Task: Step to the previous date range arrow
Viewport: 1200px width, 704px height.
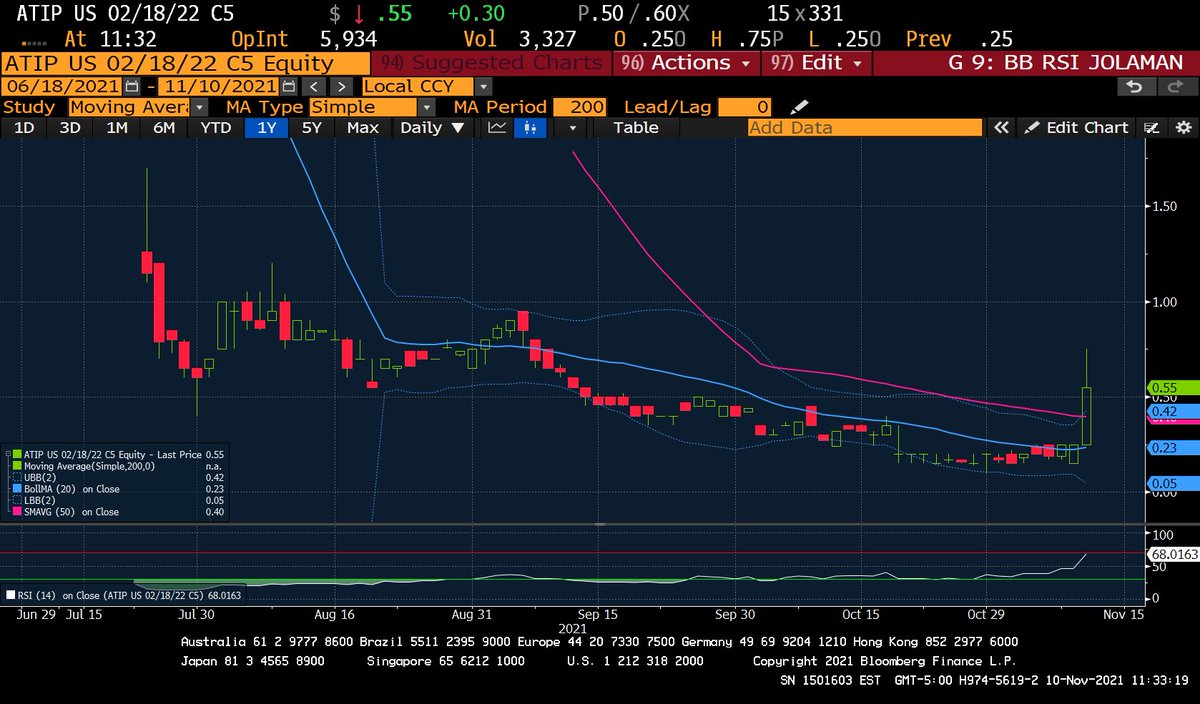Action: (312, 86)
